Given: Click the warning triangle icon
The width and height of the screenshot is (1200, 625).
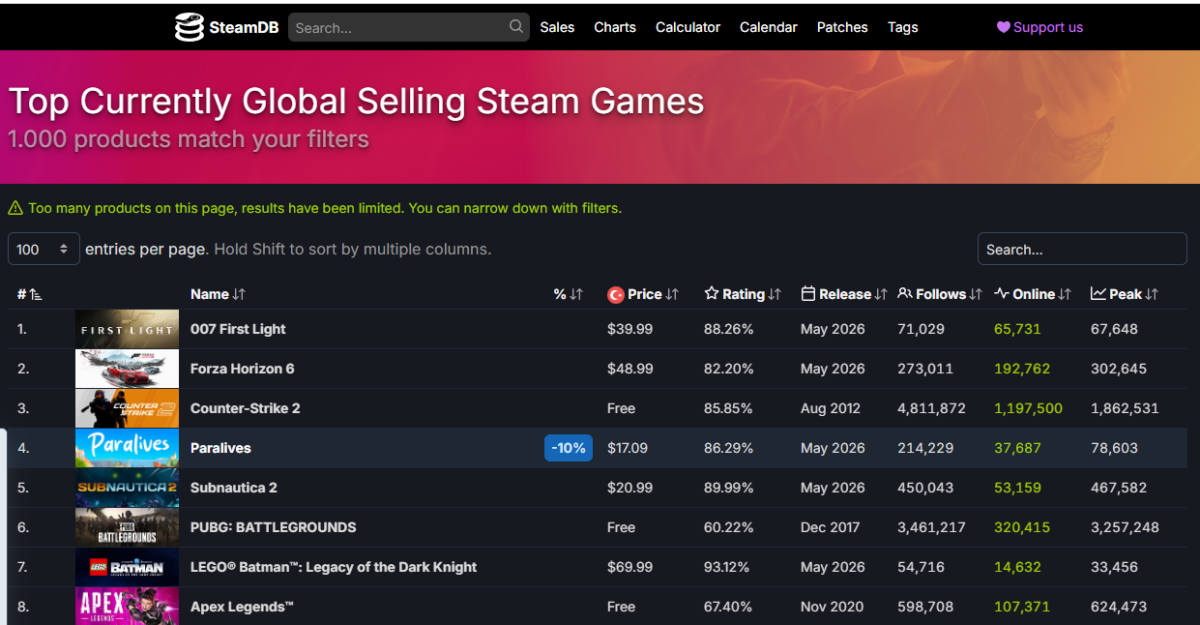Looking at the screenshot, I should (15, 208).
